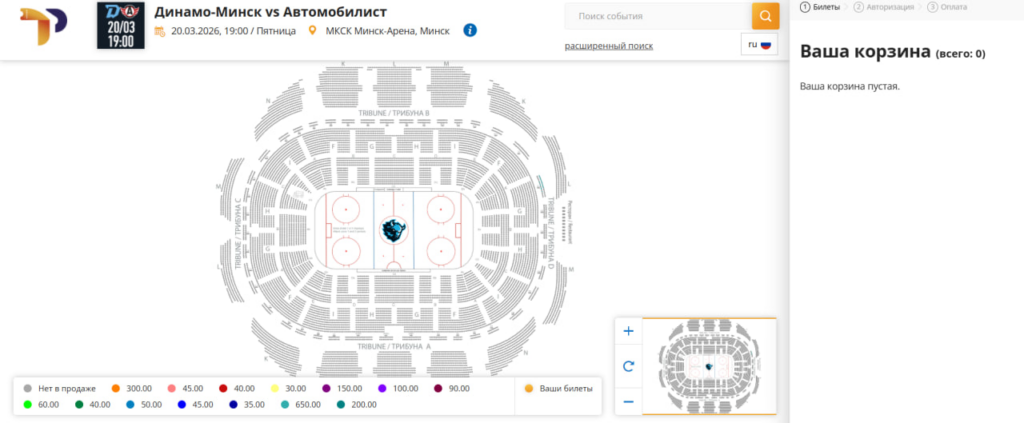
Task: Focus the Поиск события search field
Action: (x=657, y=16)
